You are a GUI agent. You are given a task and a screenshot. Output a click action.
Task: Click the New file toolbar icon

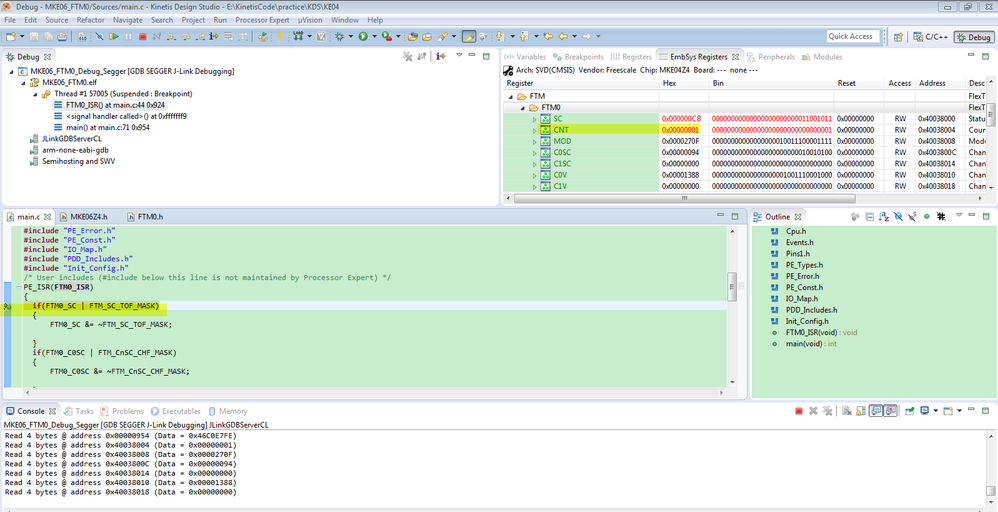pyautogui.click(x=11, y=36)
